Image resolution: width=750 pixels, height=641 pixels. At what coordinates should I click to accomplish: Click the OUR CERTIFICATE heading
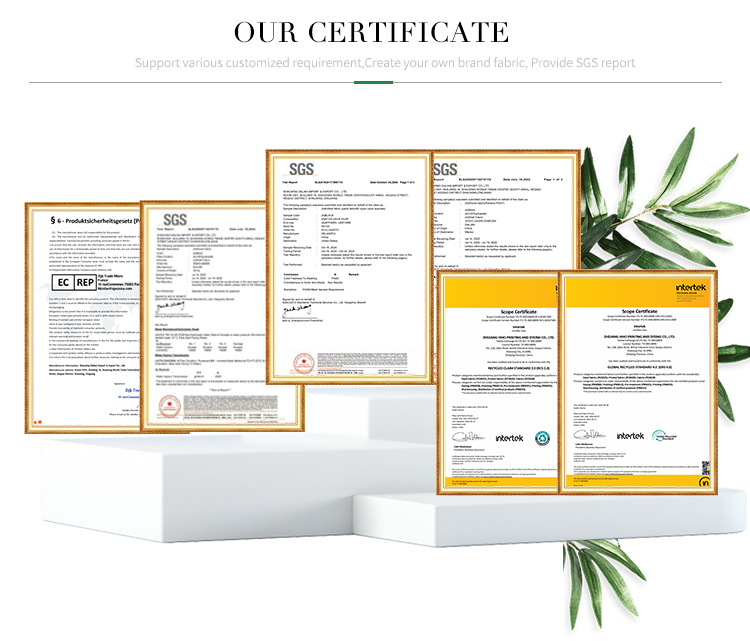(x=372, y=32)
